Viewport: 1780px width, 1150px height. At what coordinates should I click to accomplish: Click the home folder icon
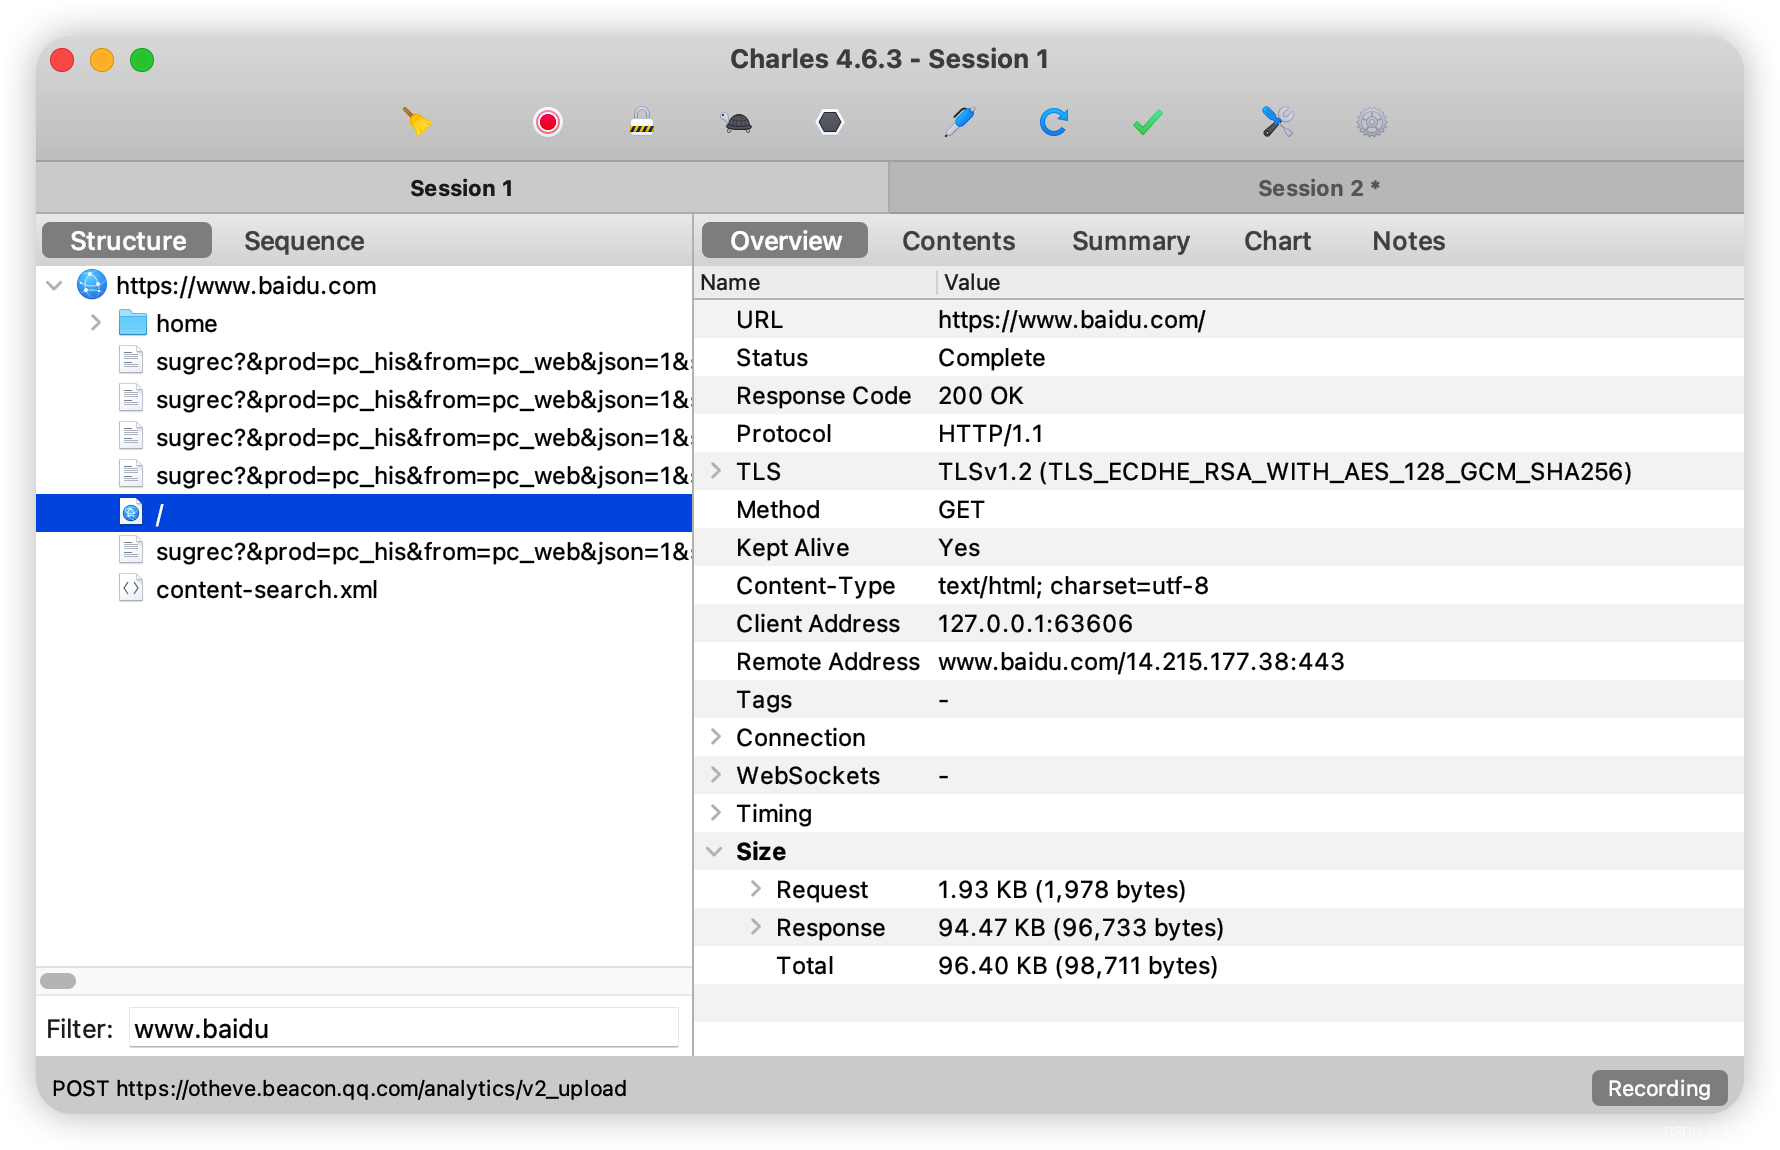133,323
